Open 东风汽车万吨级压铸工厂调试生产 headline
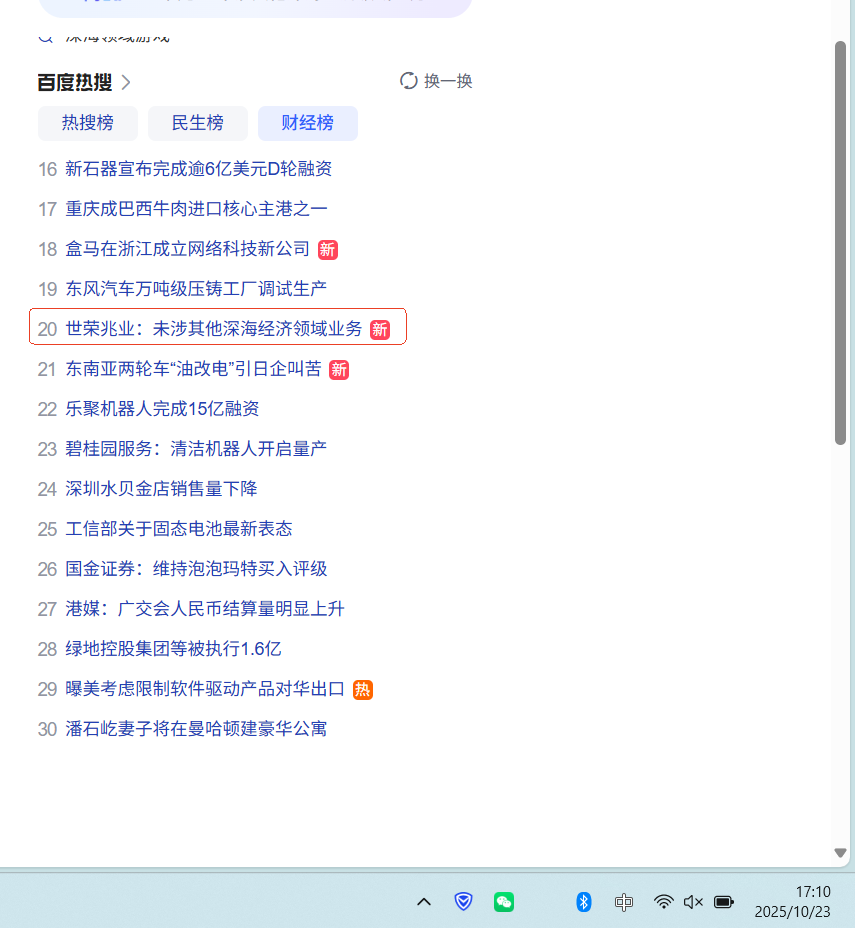 [x=196, y=289]
